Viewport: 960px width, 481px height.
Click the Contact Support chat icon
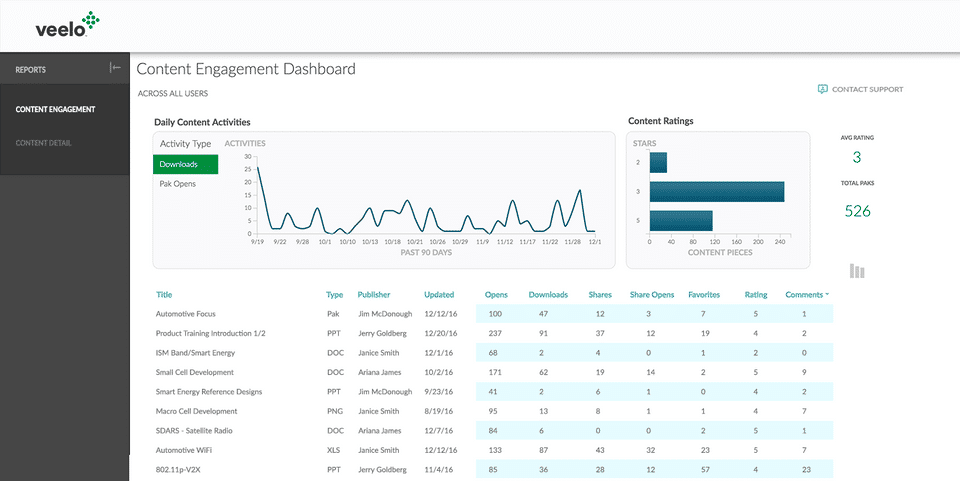click(x=822, y=89)
